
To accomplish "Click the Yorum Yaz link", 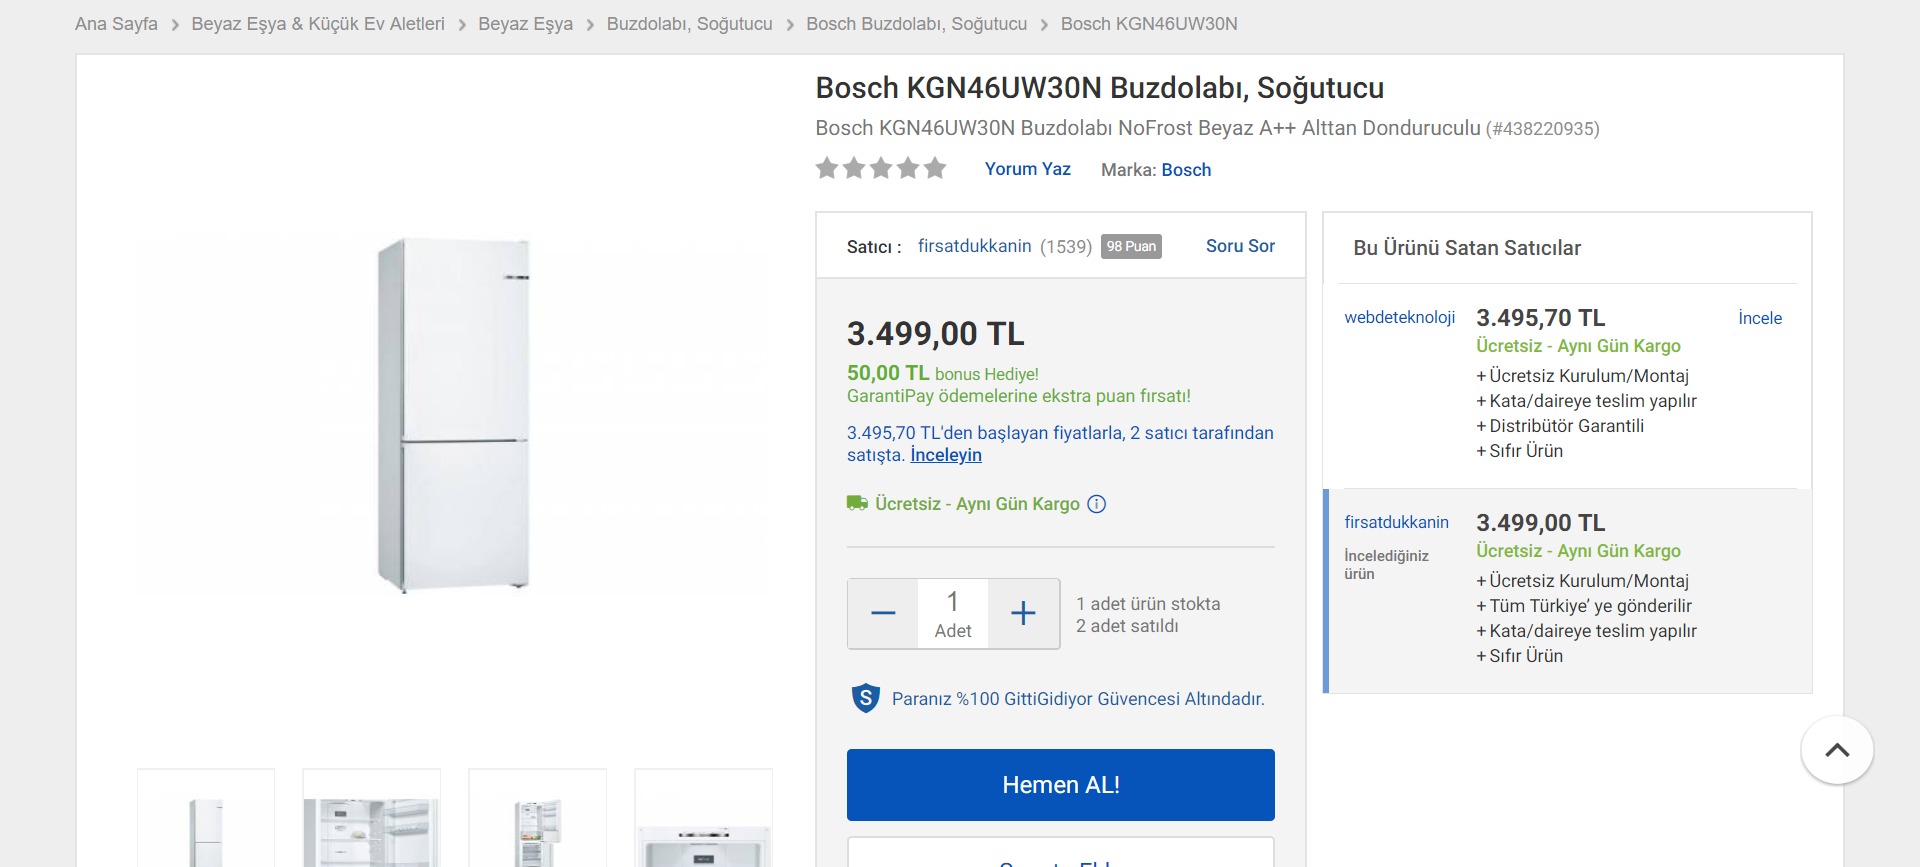I will click(1027, 169).
